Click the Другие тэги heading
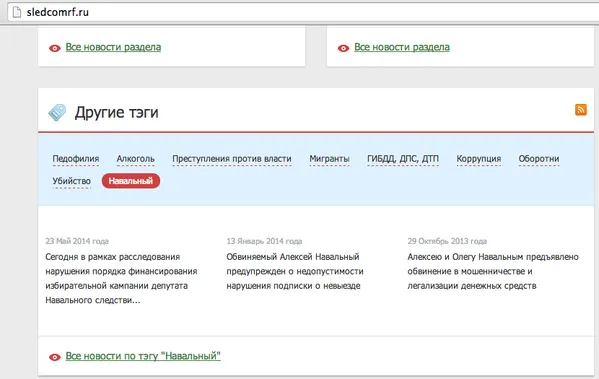 (117, 112)
